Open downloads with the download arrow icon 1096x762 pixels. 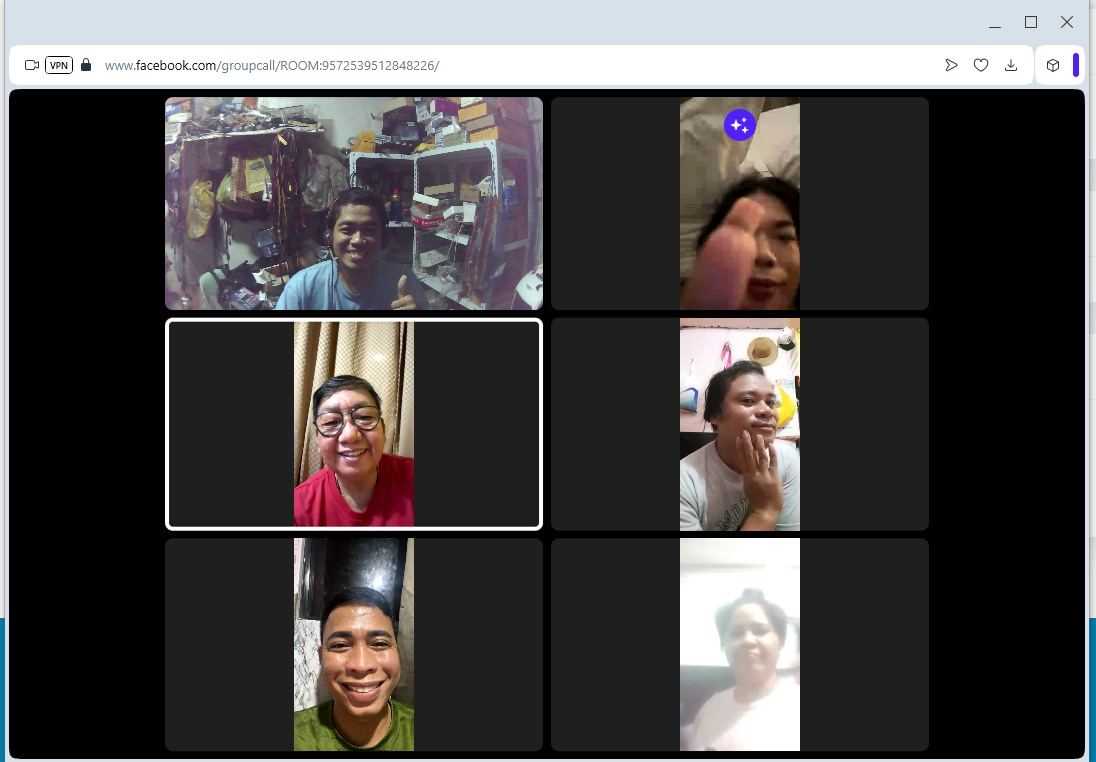[1011, 65]
